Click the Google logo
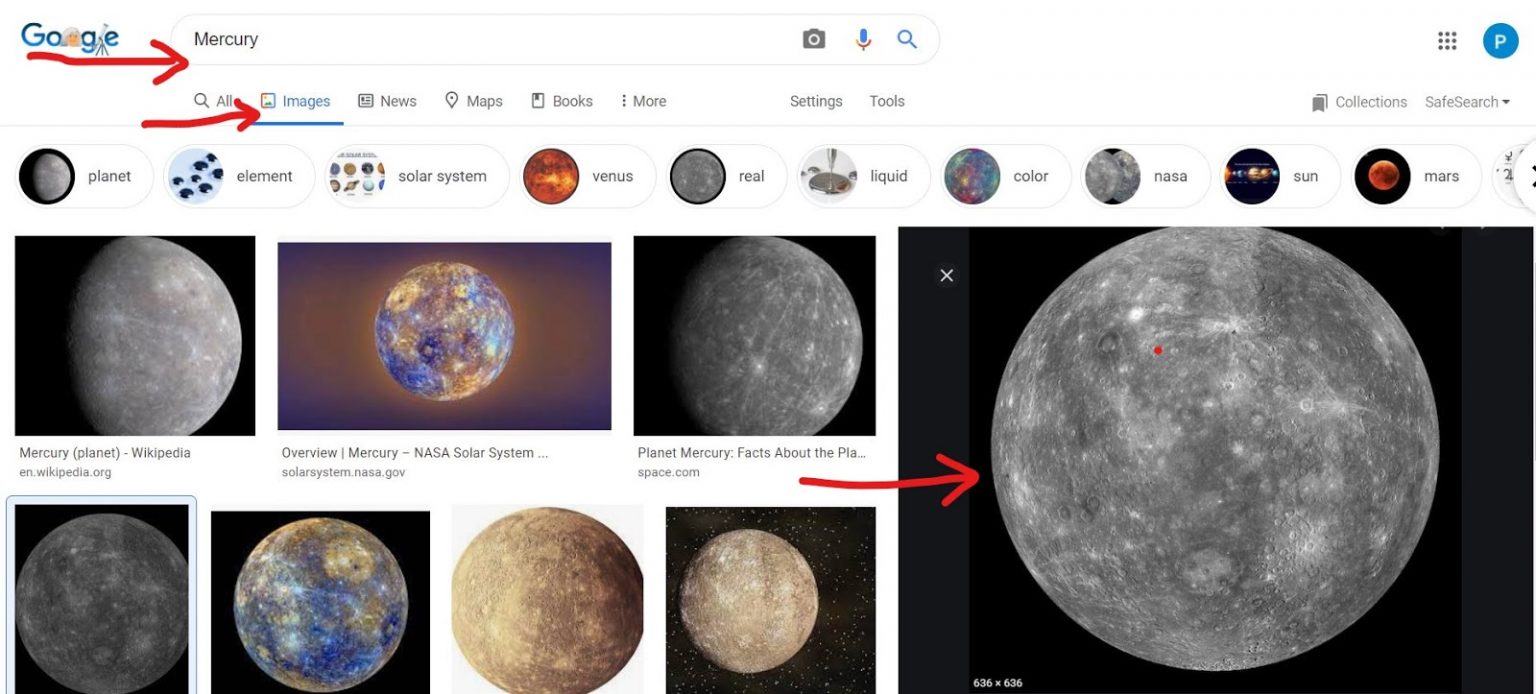1536x694 pixels. pos(70,38)
